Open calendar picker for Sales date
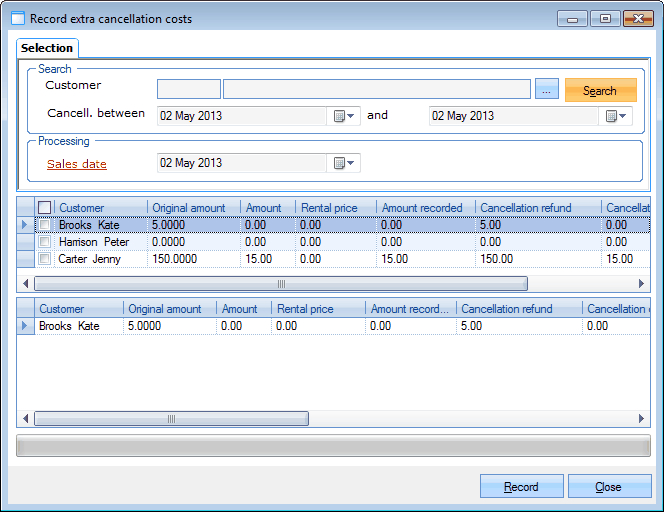 click(x=343, y=163)
